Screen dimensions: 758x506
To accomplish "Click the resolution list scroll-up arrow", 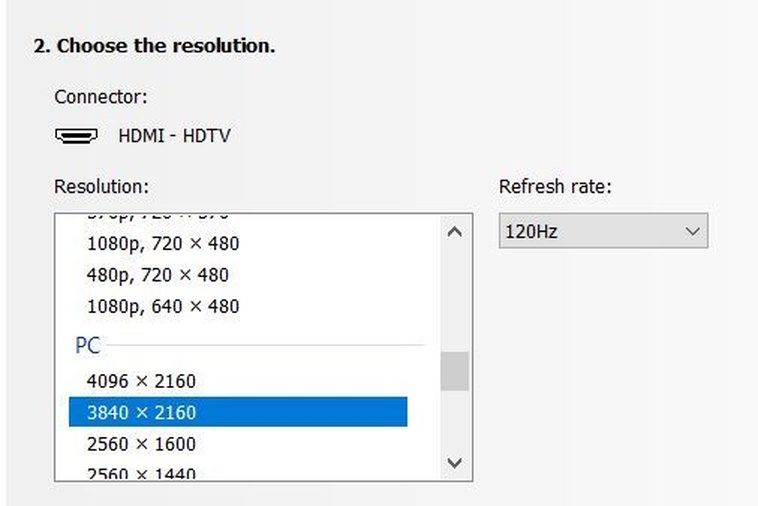I will (454, 232).
